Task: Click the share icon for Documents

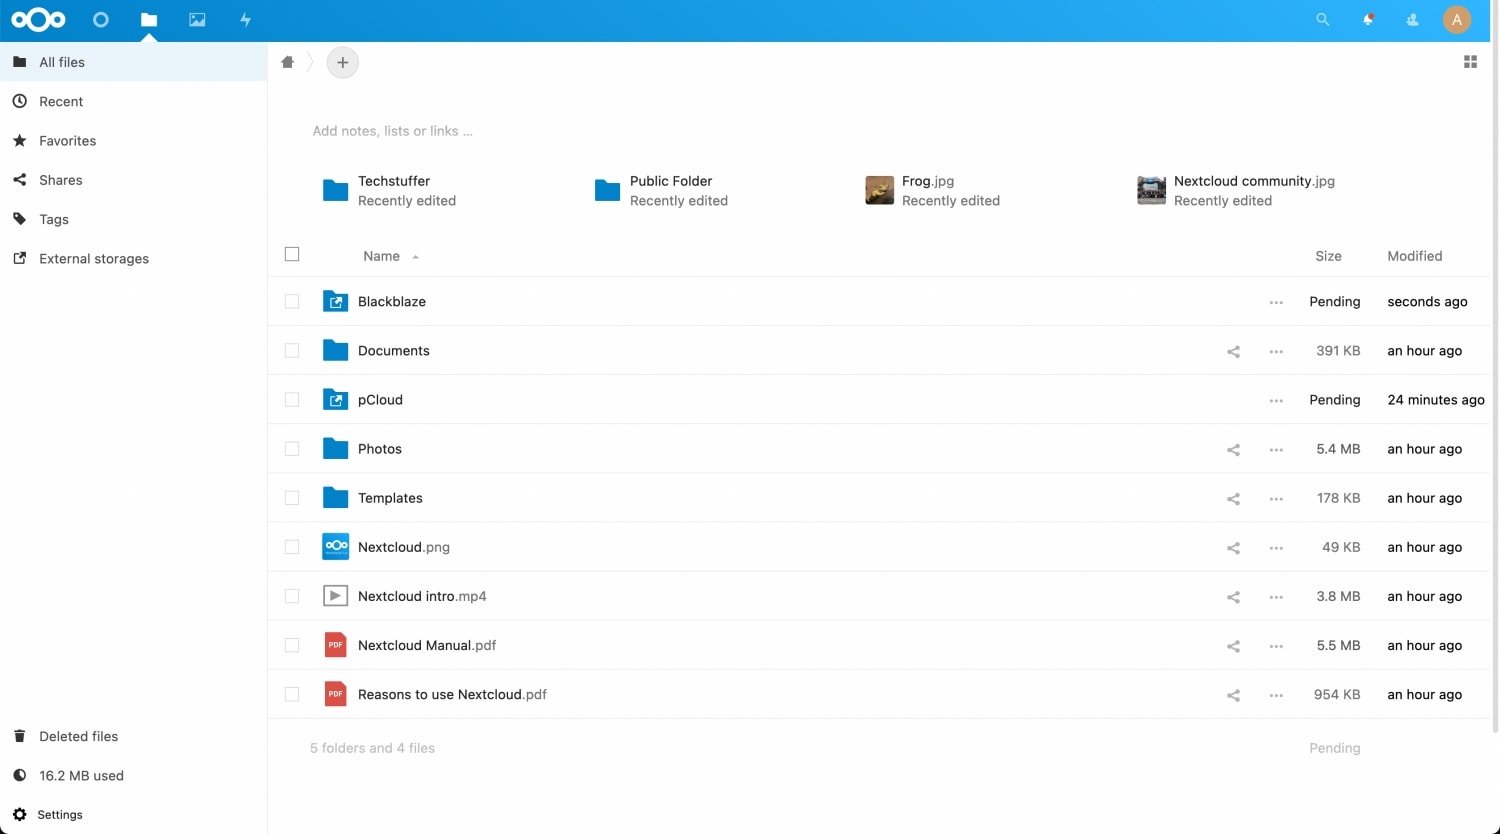Action: [x=1233, y=351]
